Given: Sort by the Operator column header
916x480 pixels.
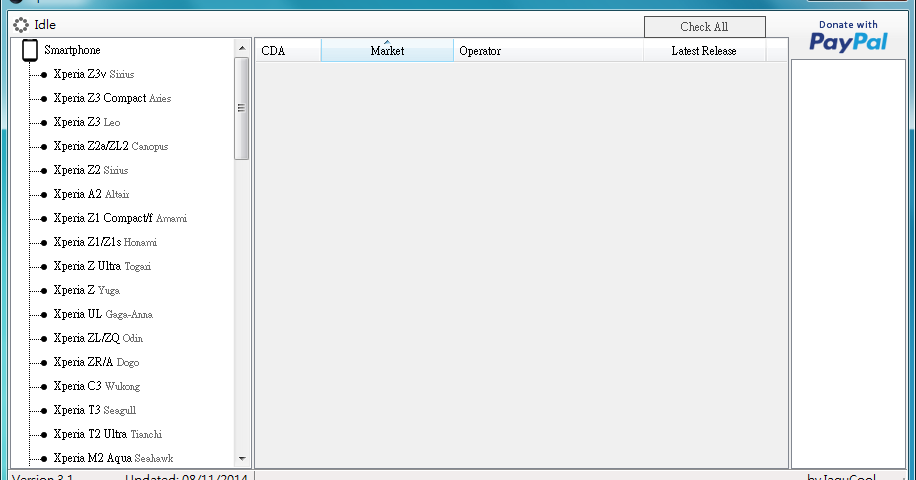Looking at the screenshot, I should [549, 51].
